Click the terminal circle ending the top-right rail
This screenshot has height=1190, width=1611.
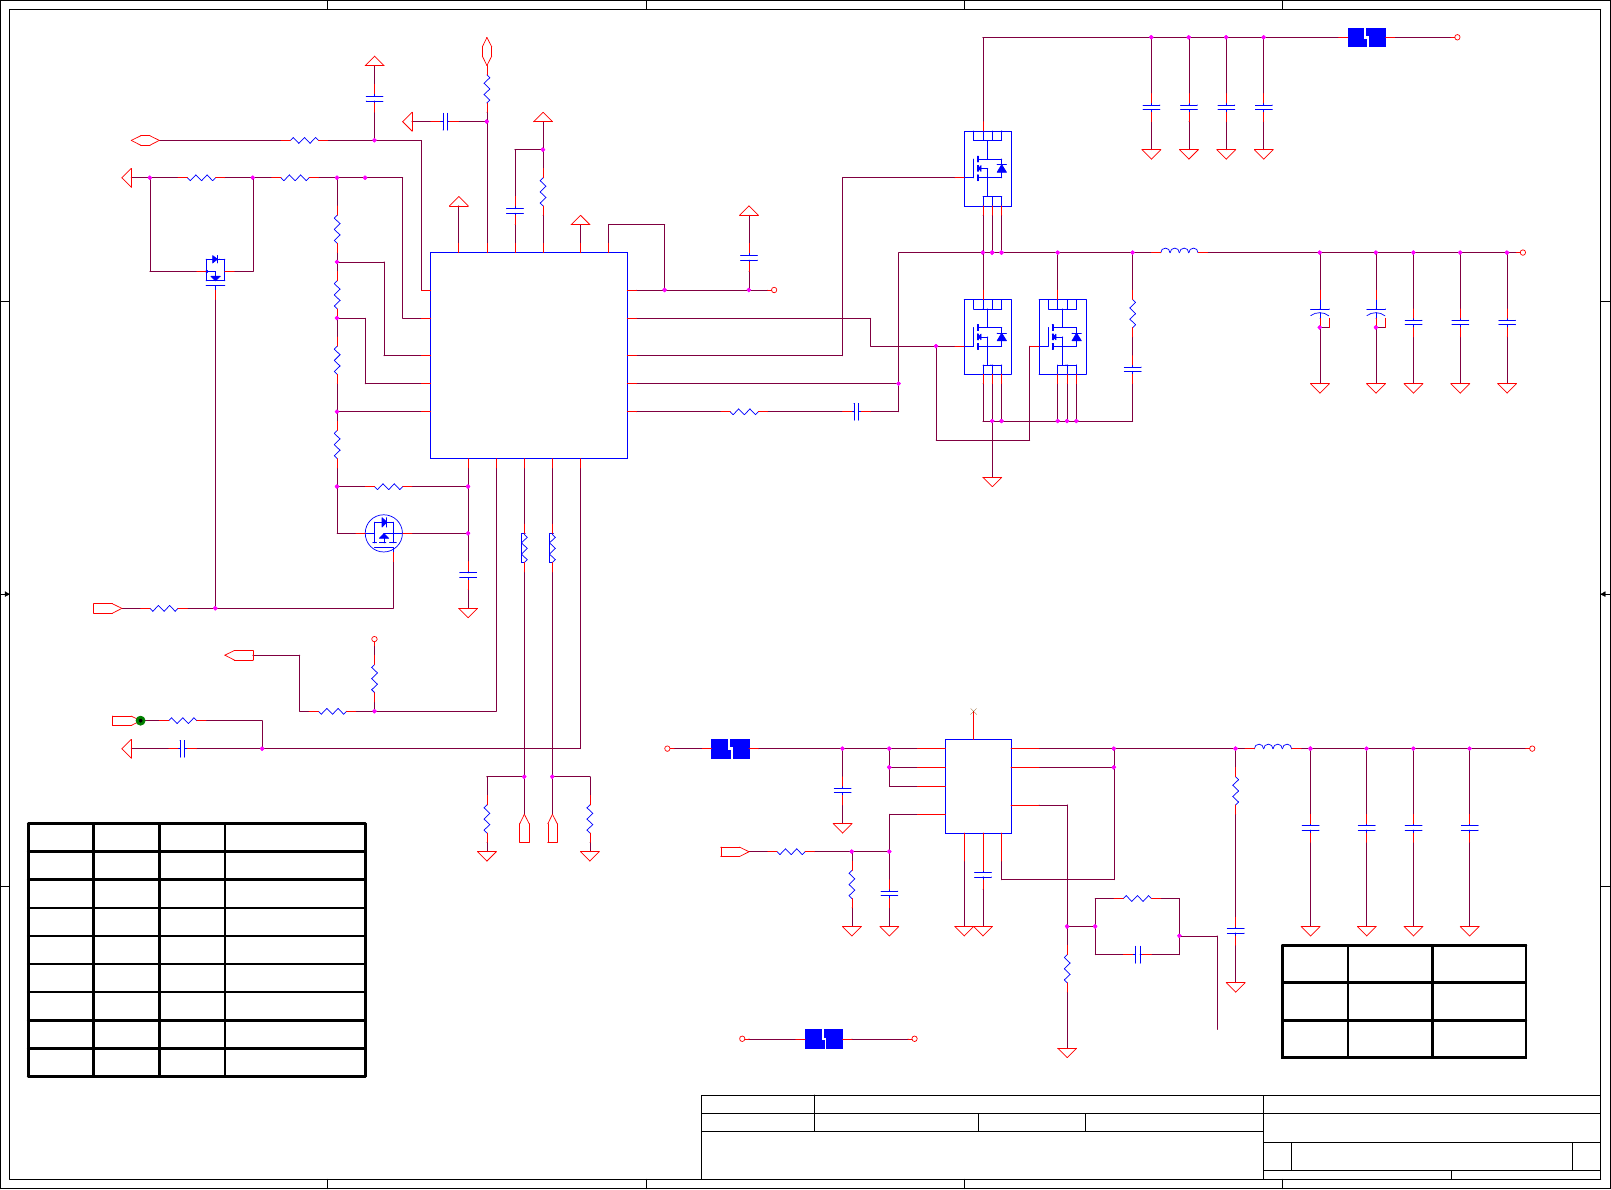[1457, 38]
